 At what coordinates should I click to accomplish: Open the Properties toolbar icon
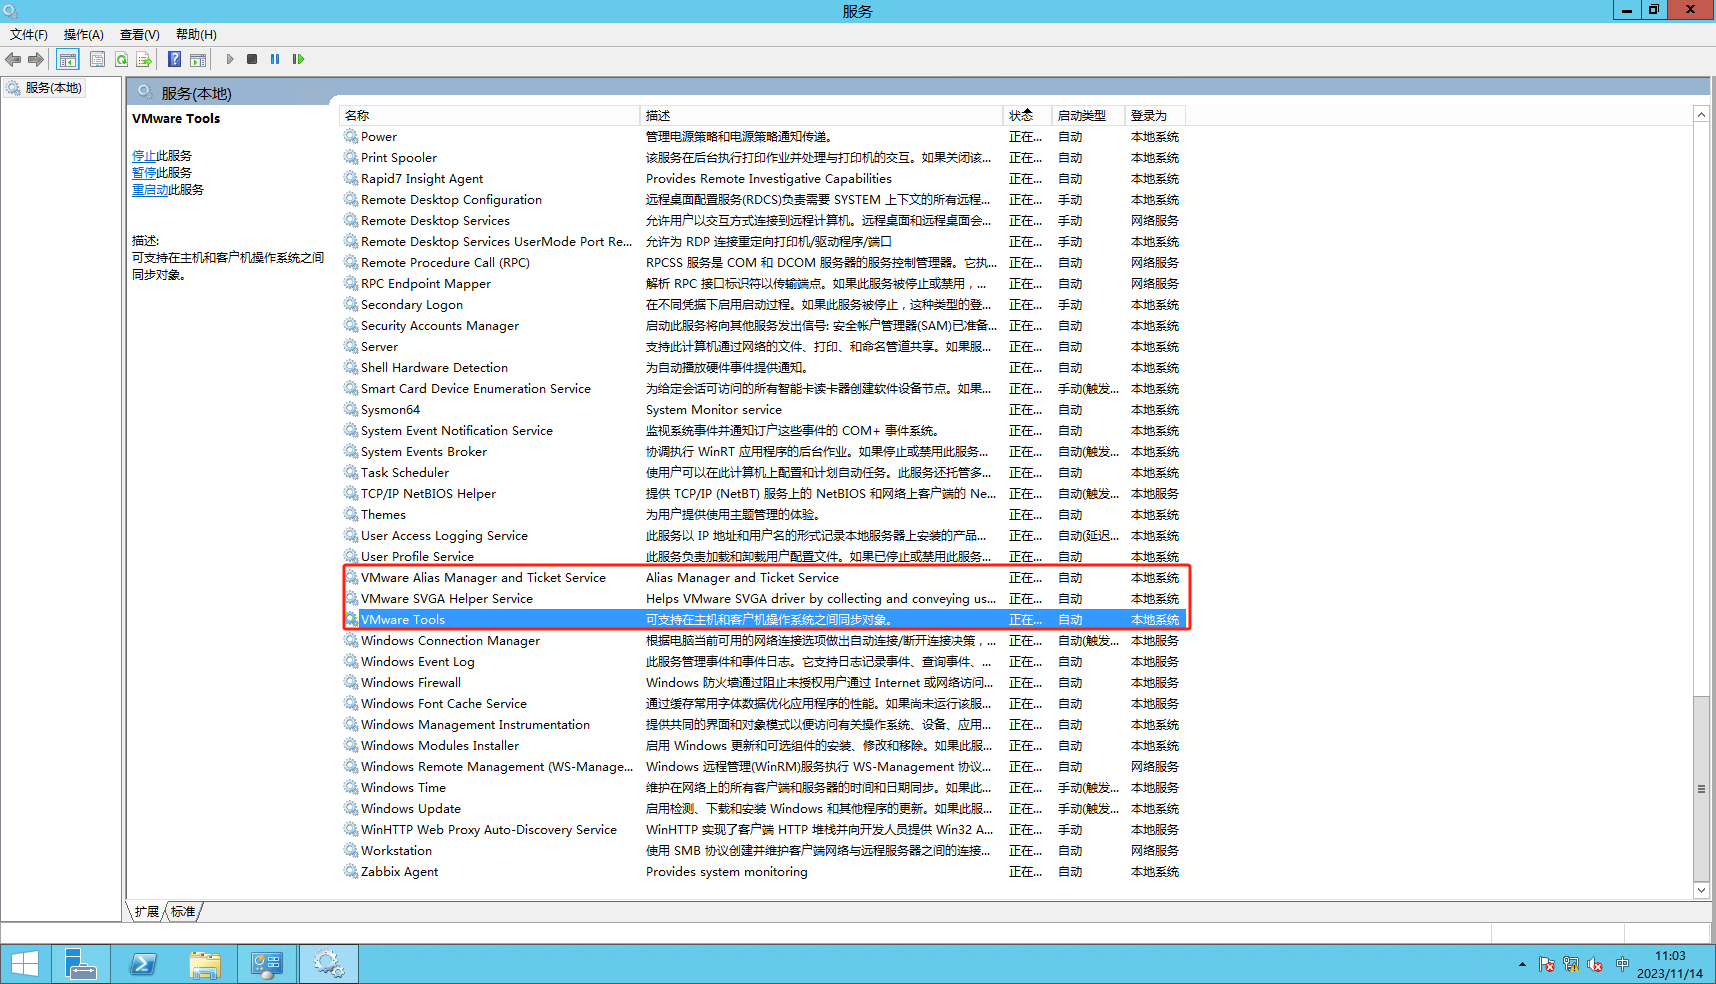click(97, 60)
